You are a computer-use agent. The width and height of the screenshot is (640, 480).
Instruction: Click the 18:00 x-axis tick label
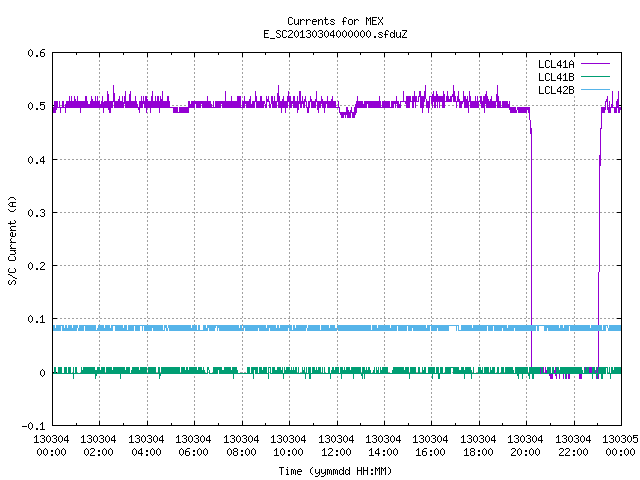coord(478,446)
